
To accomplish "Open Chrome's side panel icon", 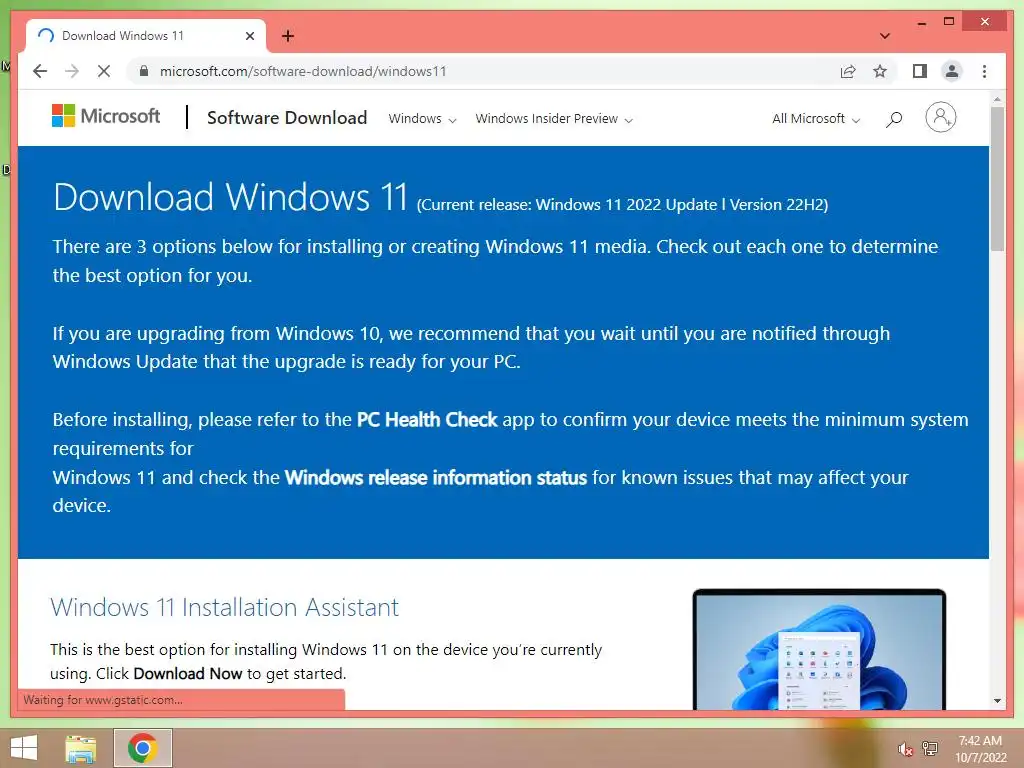I will (x=920, y=71).
